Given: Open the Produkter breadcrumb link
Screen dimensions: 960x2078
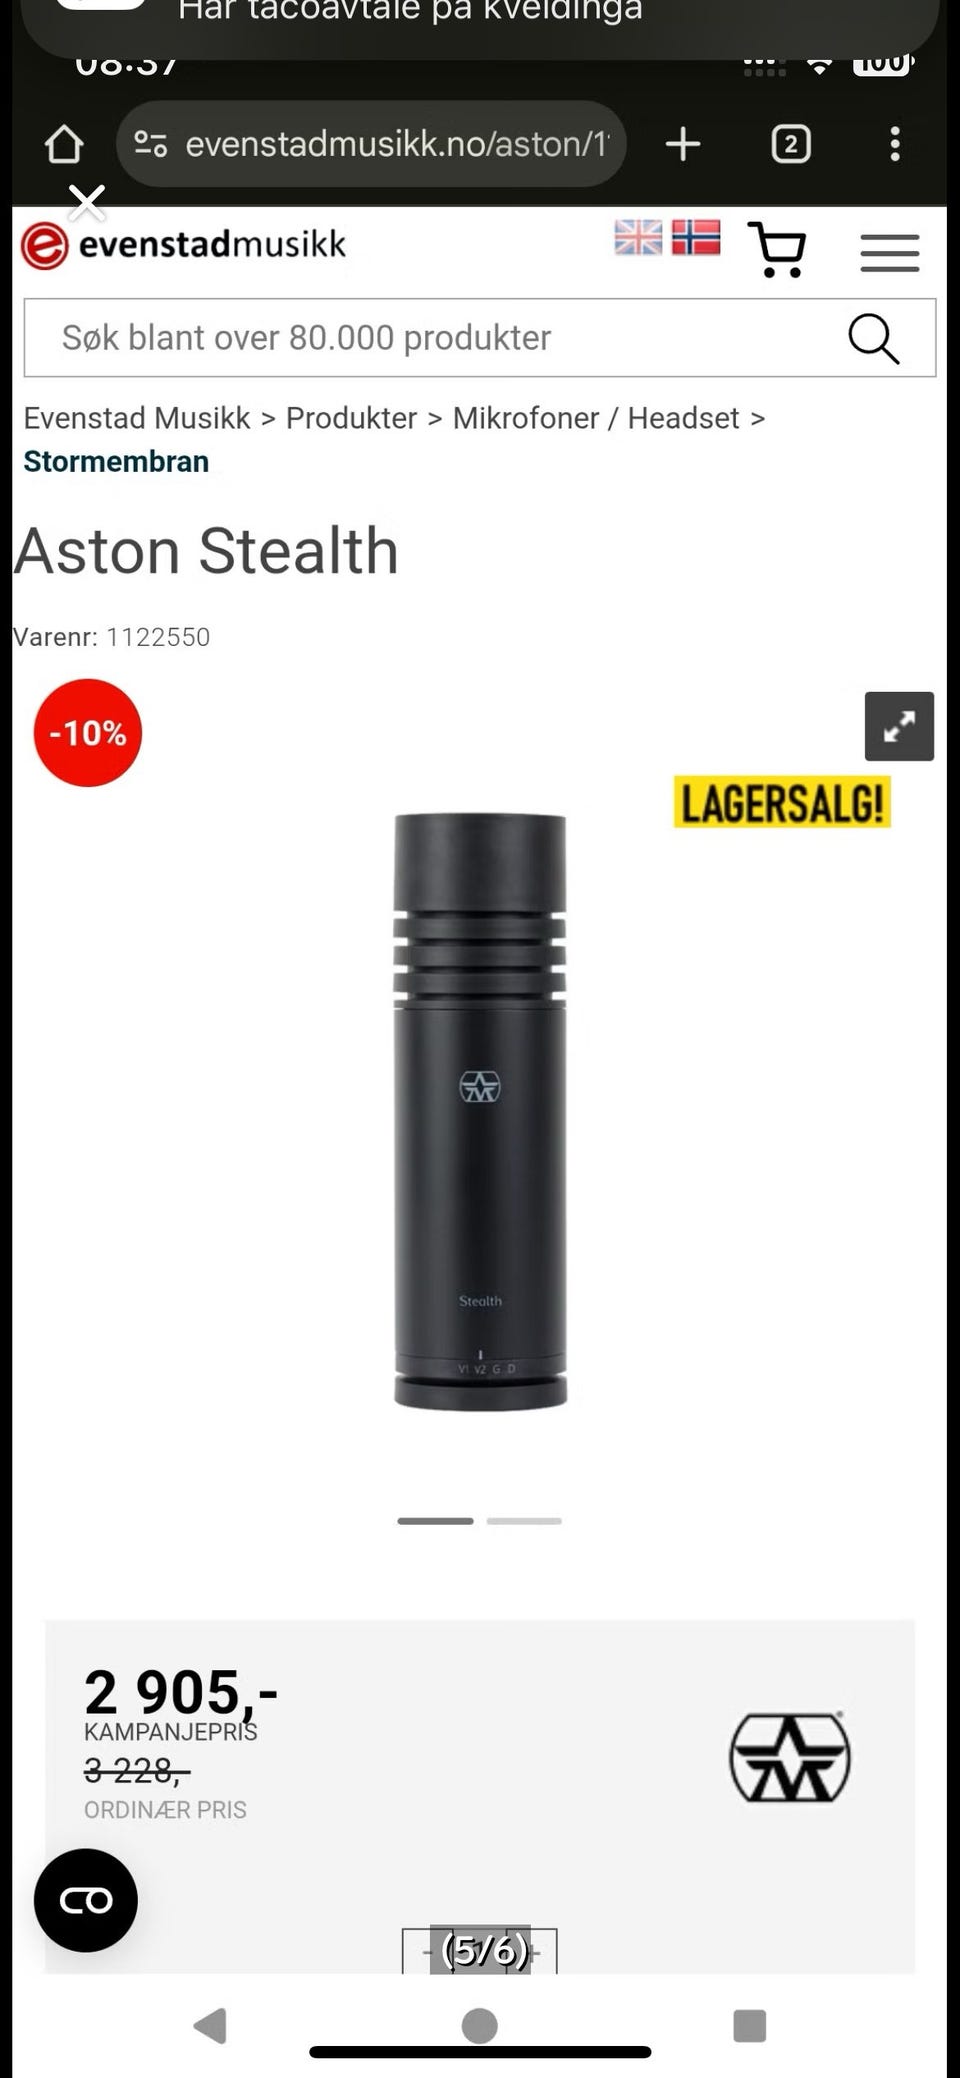Looking at the screenshot, I should [x=351, y=418].
